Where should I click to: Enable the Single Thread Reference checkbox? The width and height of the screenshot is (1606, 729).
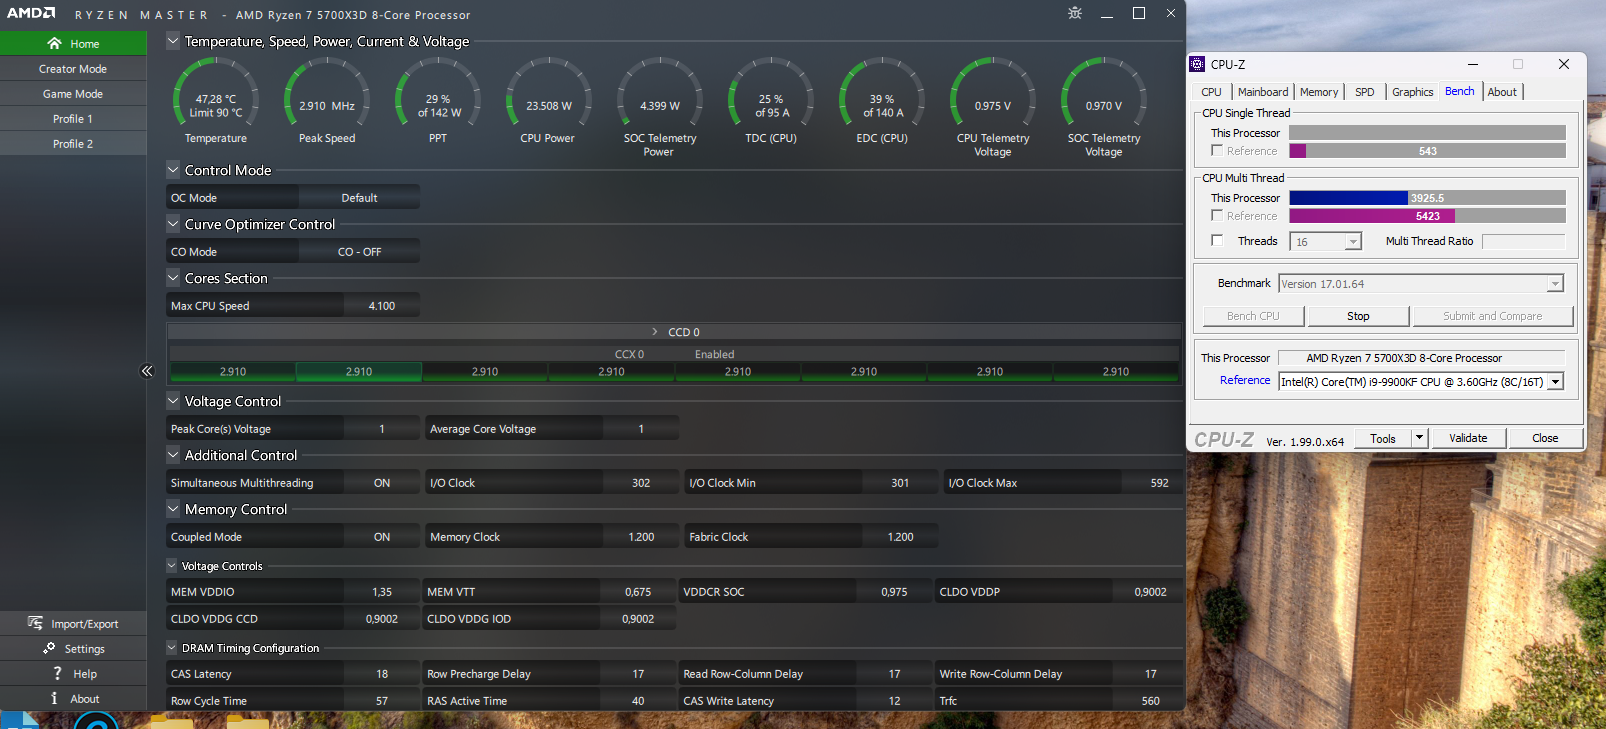1217,150
